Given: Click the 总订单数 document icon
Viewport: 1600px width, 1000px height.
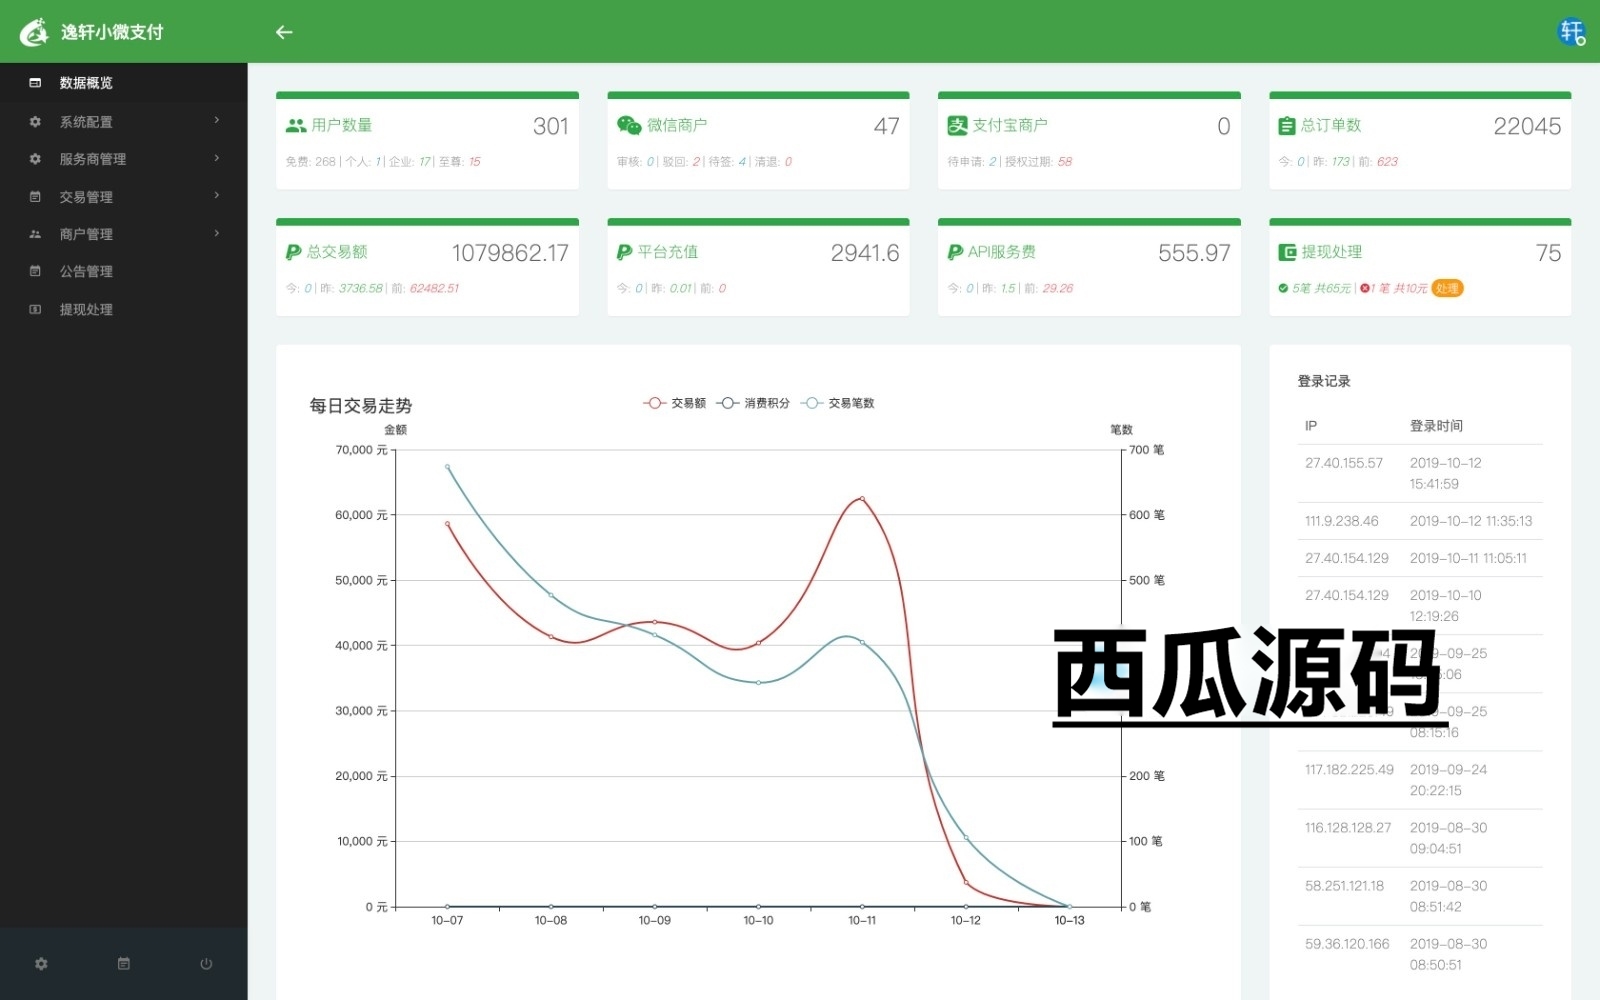Looking at the screenshot, I should click(1287, 126).
